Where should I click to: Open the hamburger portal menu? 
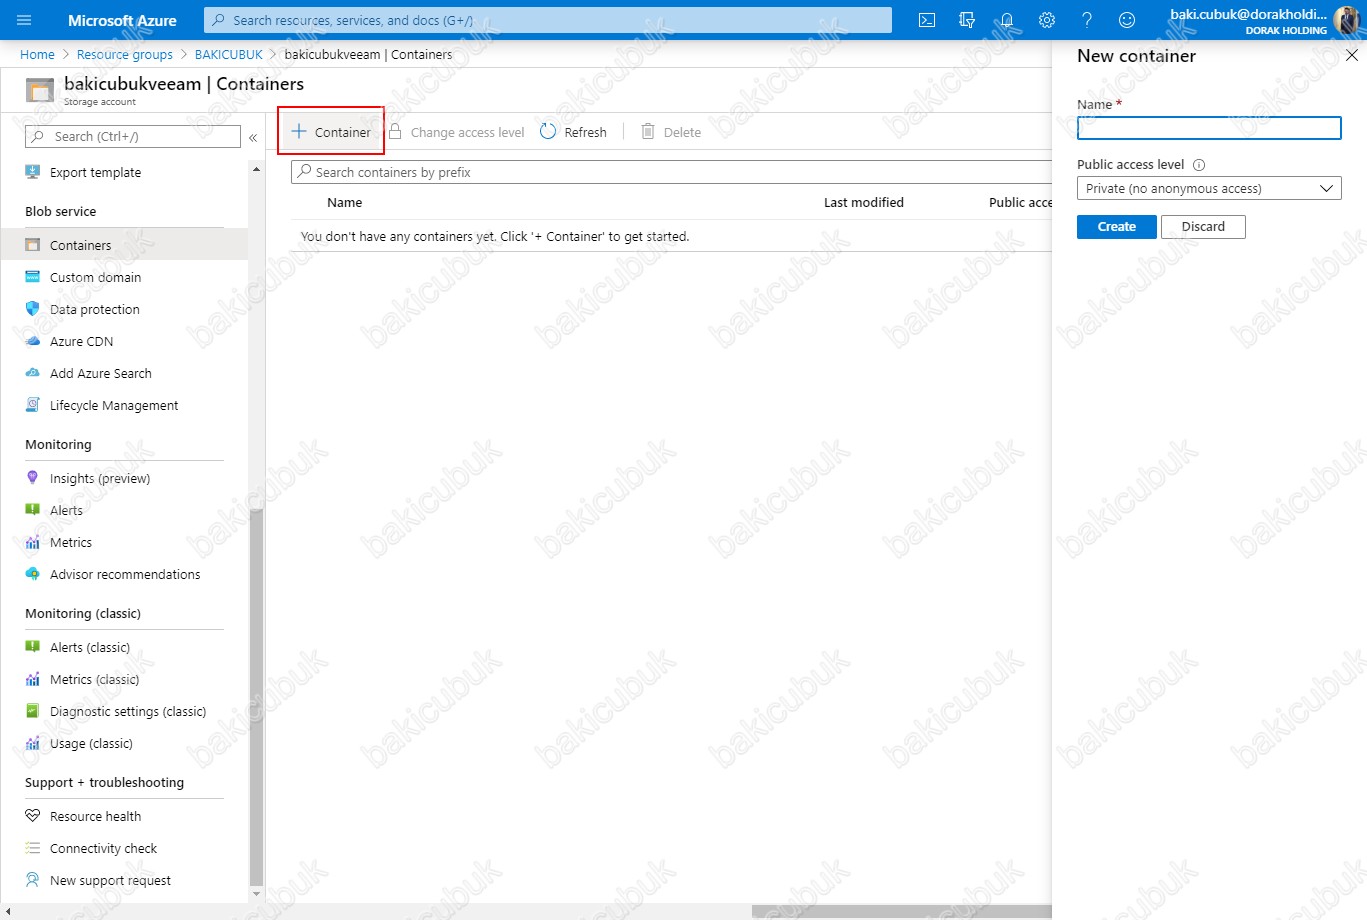click(25, 20)
